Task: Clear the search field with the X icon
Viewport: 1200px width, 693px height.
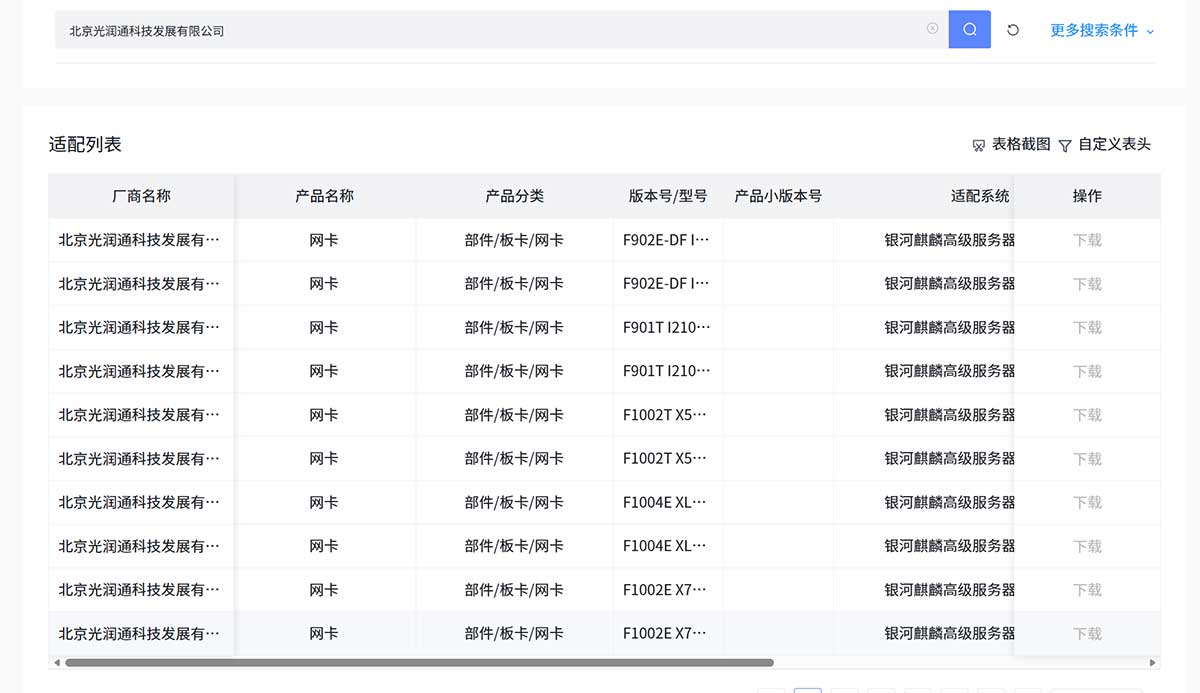Action: tap(932, 29)
